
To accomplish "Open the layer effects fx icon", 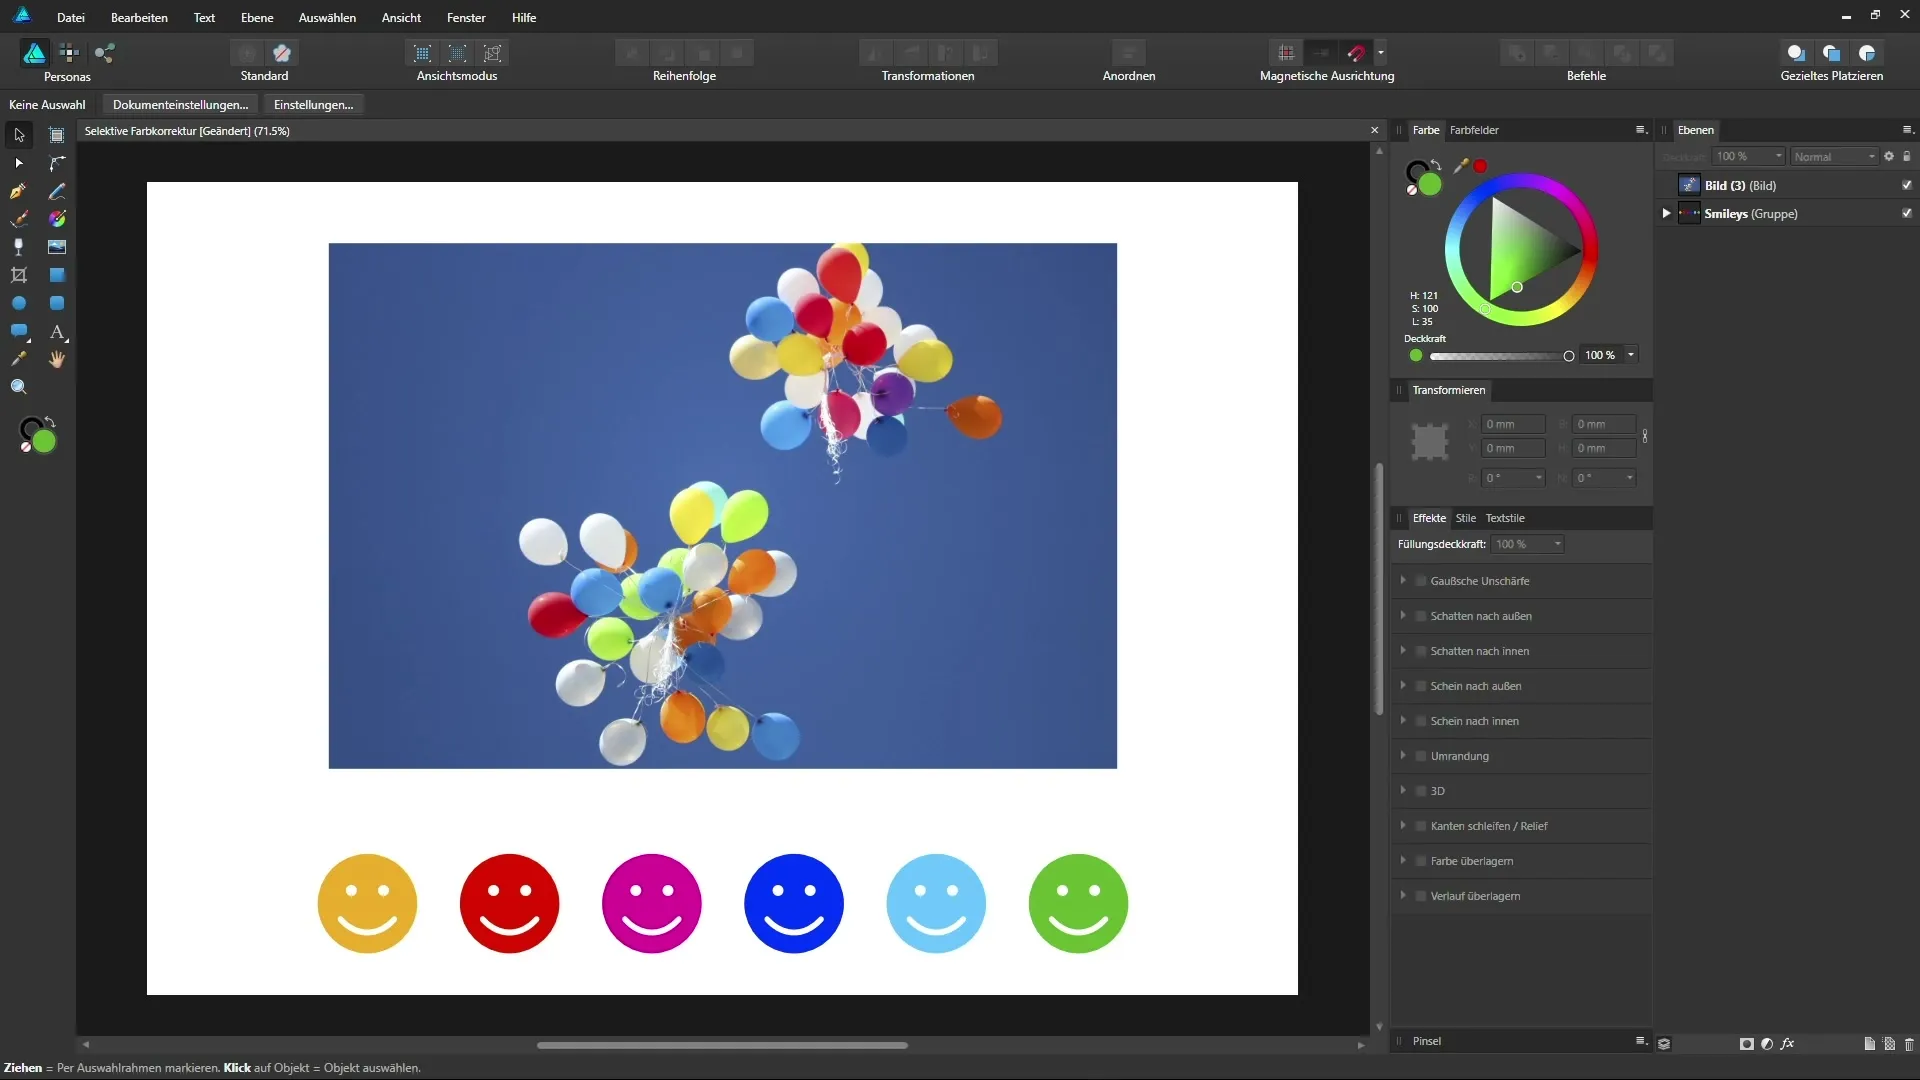I will pos(1787,1043).
